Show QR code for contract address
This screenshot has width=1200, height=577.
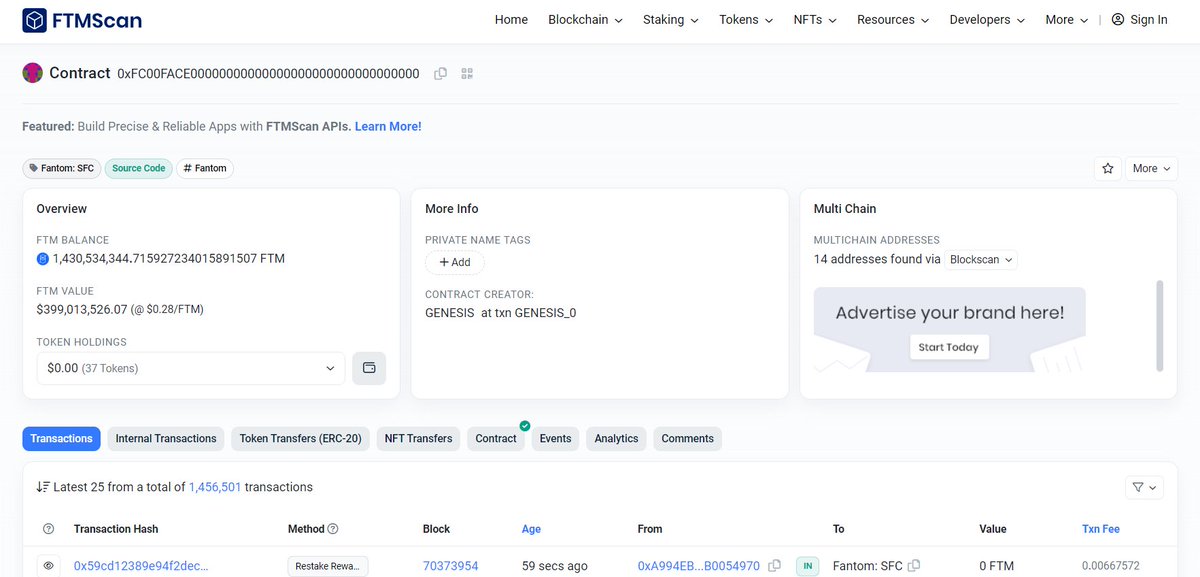(x=467, y=73)
